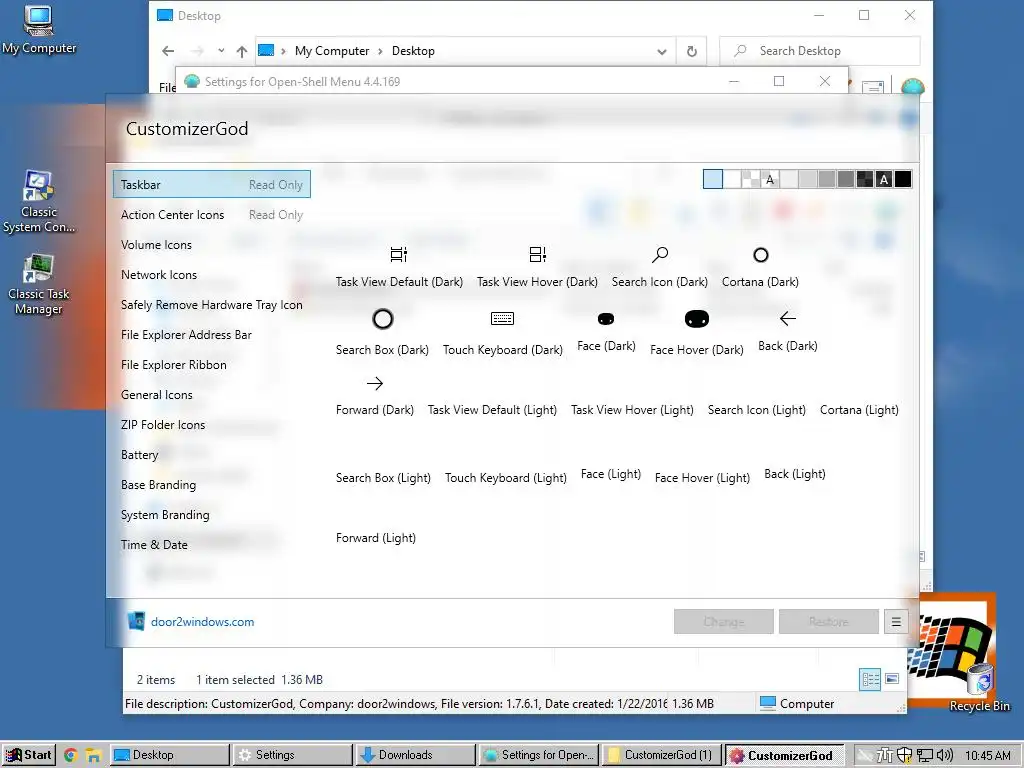Image resolution: width=1024 pixels, height=768 pixels.
Task: Choose the light blue preview background swatch
Action: [712, 179]
